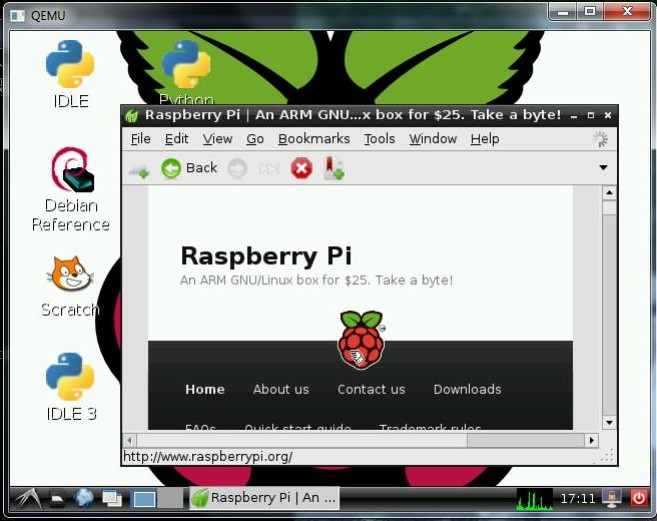
Task: Click the raspberry logo image
Action: coord(361,340)
